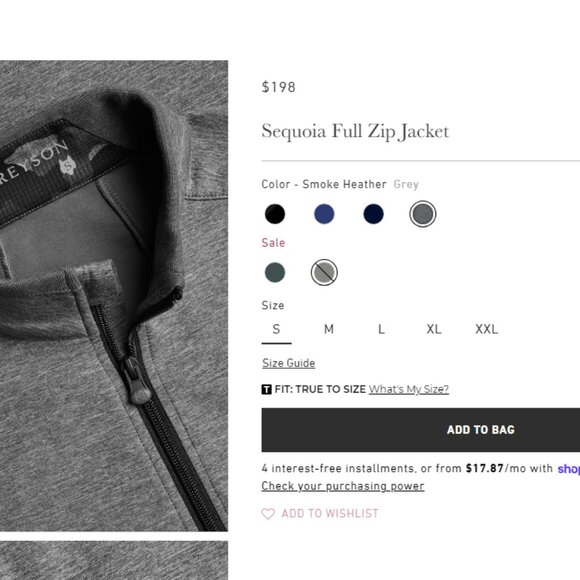Select the crossed-out grey sale swatch
Image resolution: width=580 pixels, height=580 pixels.
(x=324, y=273)
